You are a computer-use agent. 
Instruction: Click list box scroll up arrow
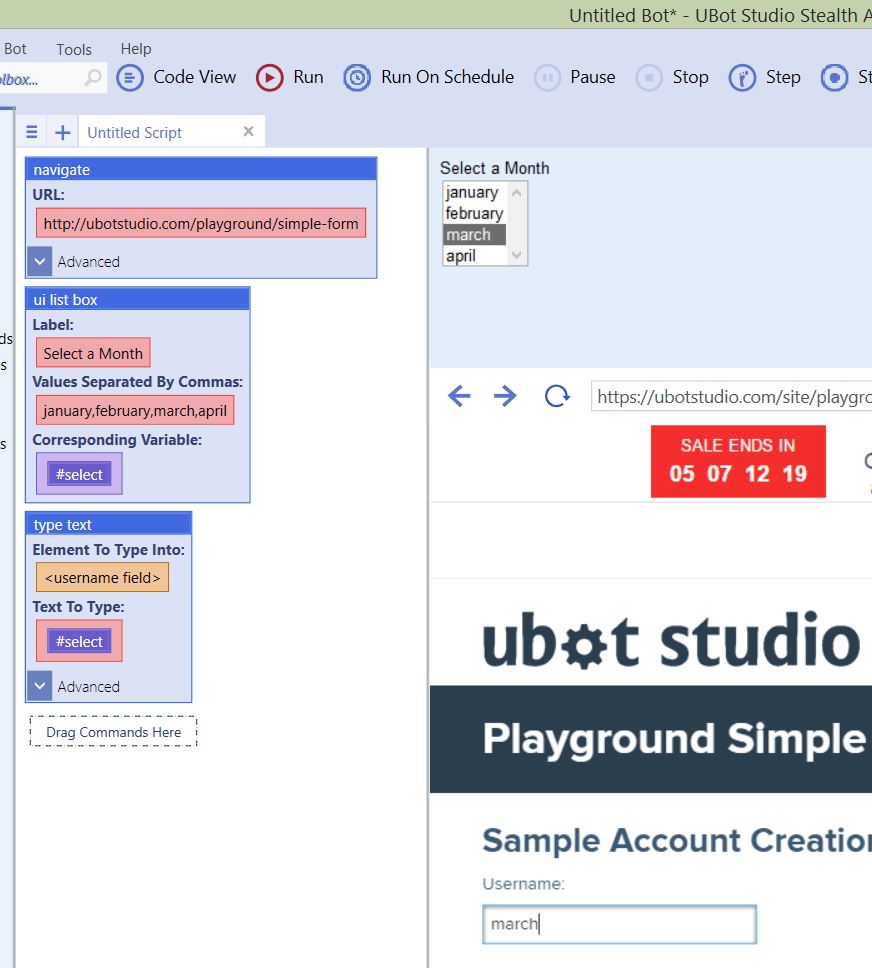point(517,193)
